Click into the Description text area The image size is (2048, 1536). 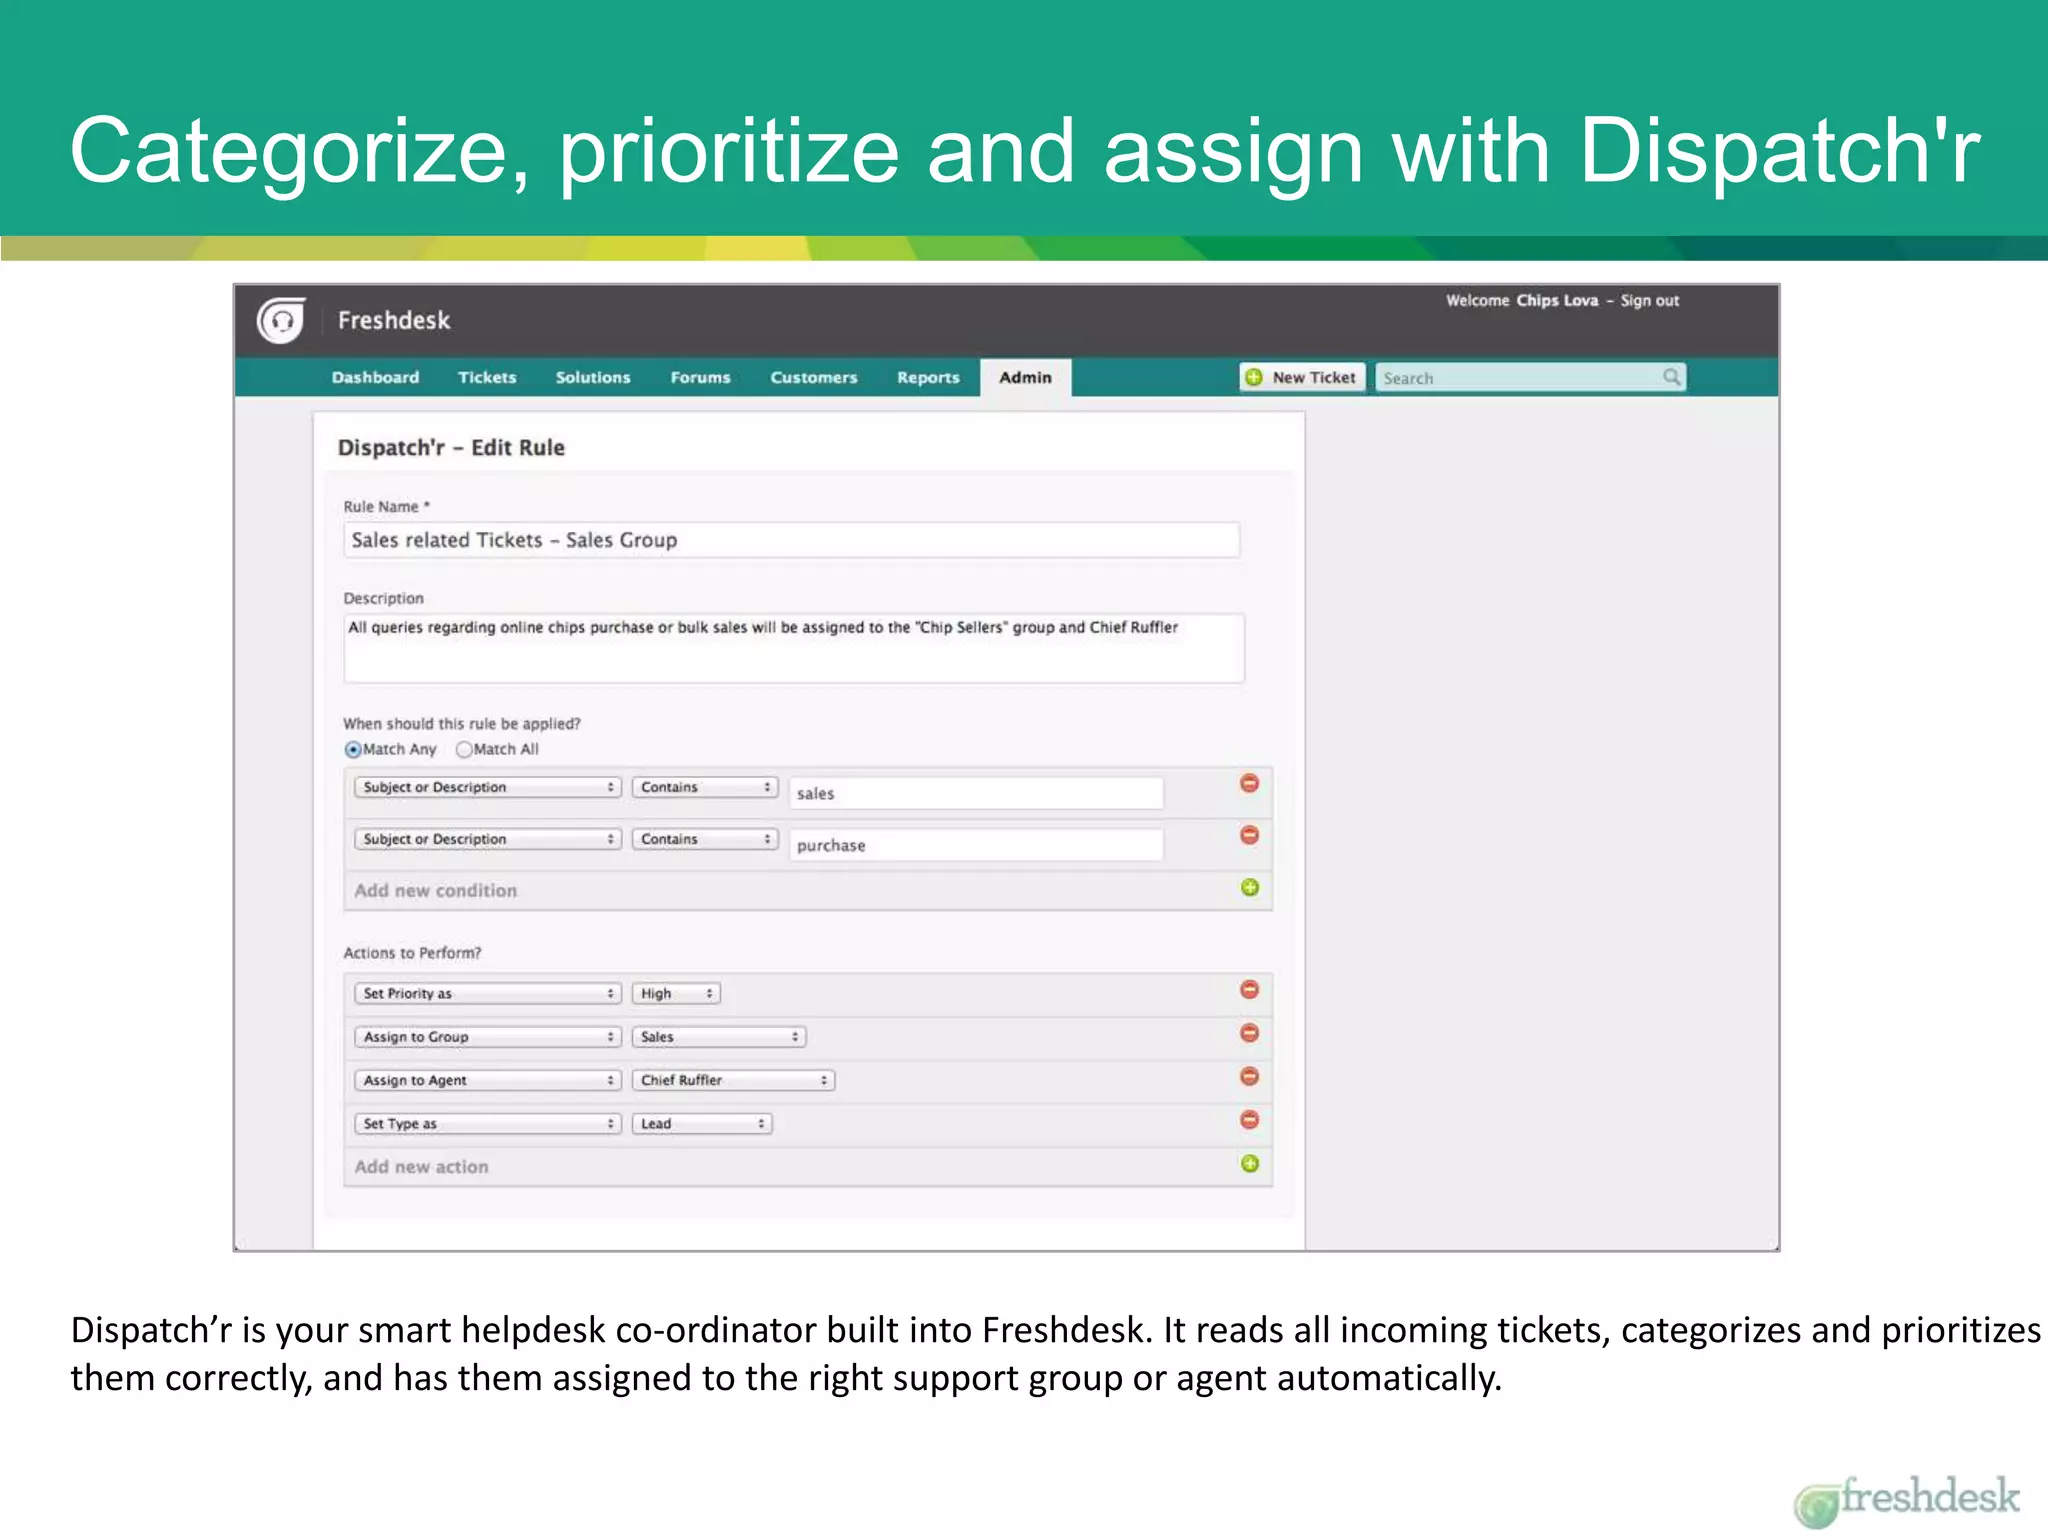pyautogui.click(x=794, y=648)
